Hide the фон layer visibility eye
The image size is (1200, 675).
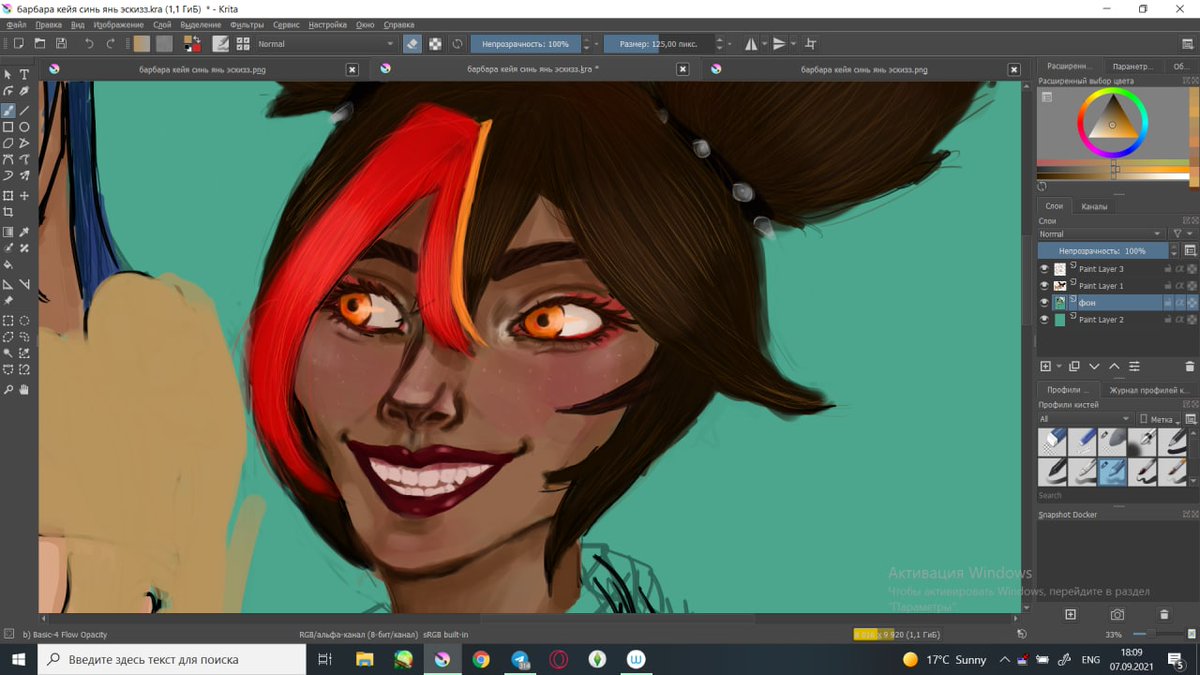point(1045,302)
